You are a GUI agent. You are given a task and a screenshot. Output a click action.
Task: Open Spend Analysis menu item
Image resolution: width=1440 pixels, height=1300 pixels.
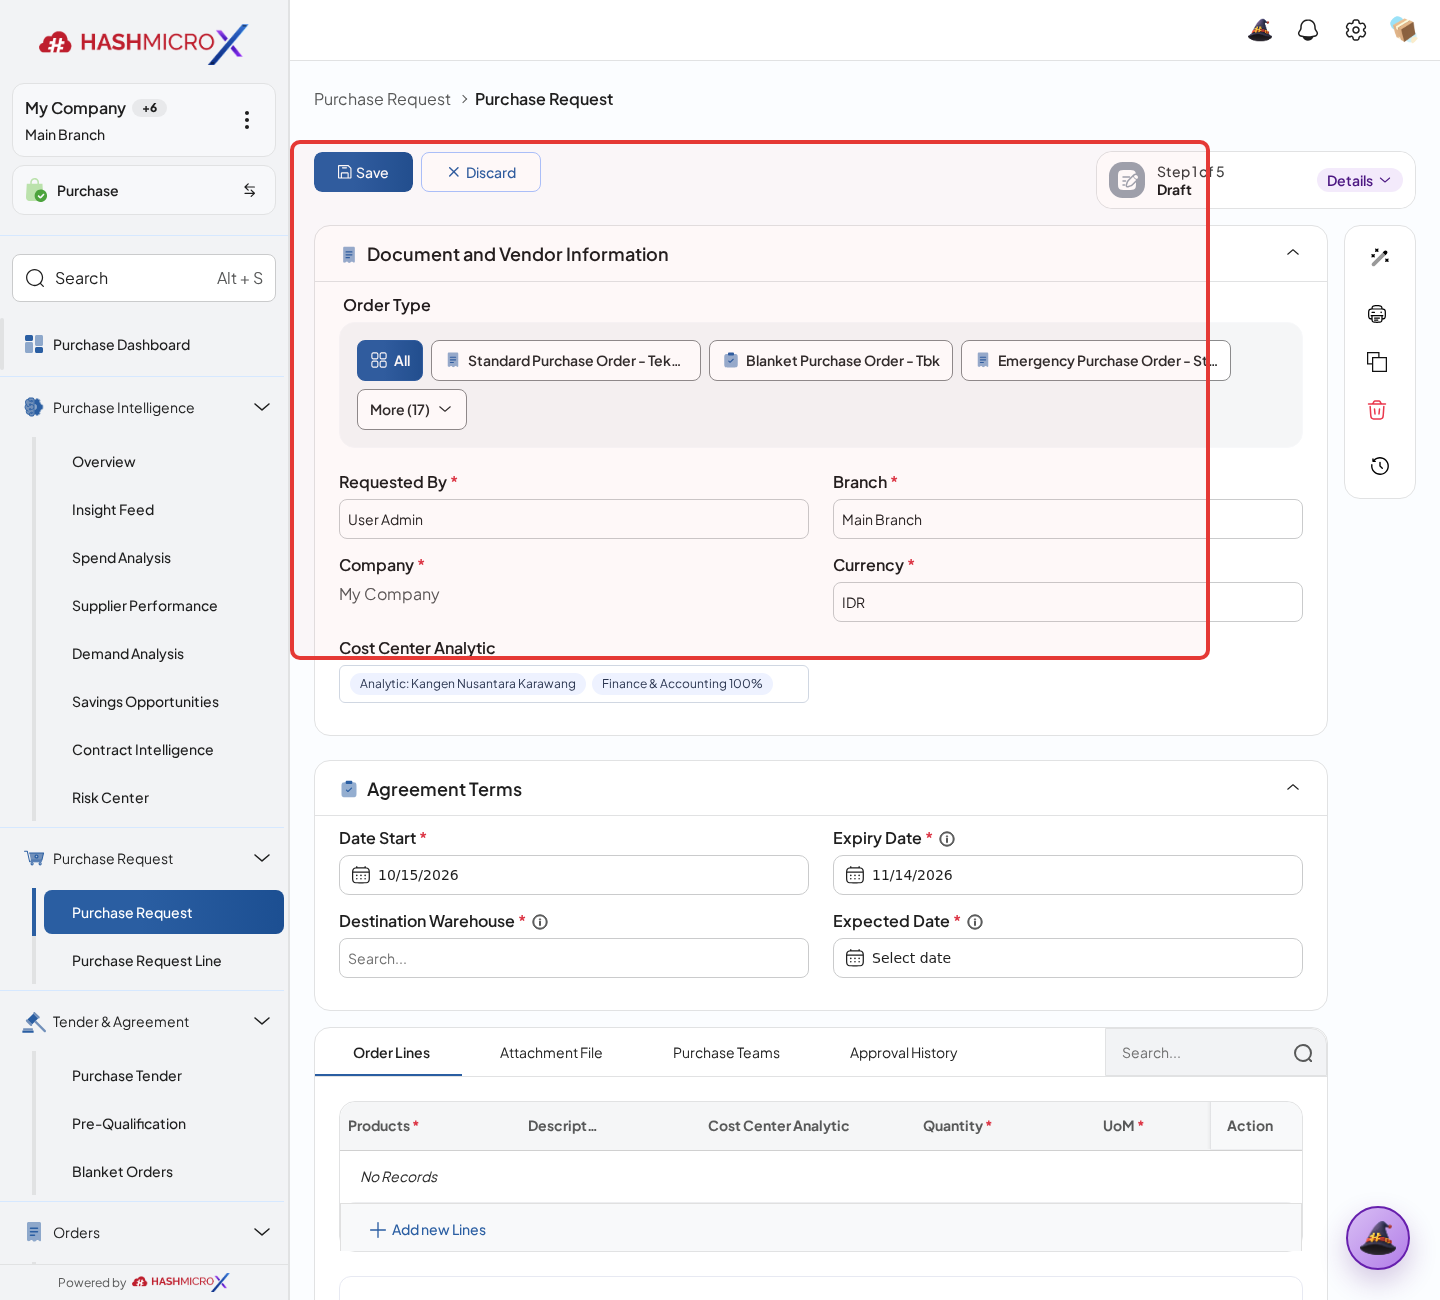(x=122, y=558)
